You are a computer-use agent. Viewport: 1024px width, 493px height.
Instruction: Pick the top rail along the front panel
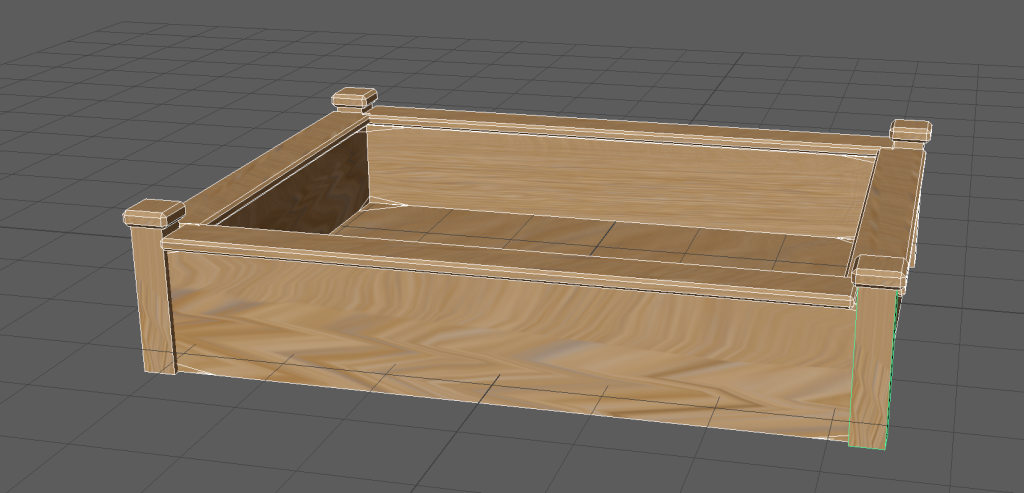[x=508, y=264]
